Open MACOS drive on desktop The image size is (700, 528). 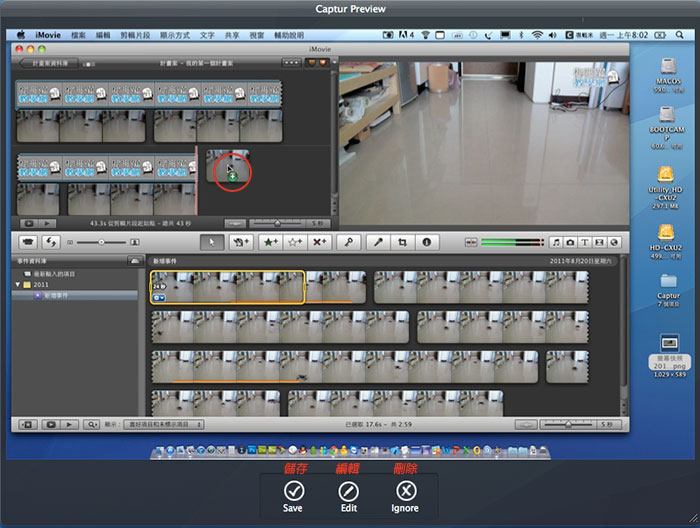point(668,75)
